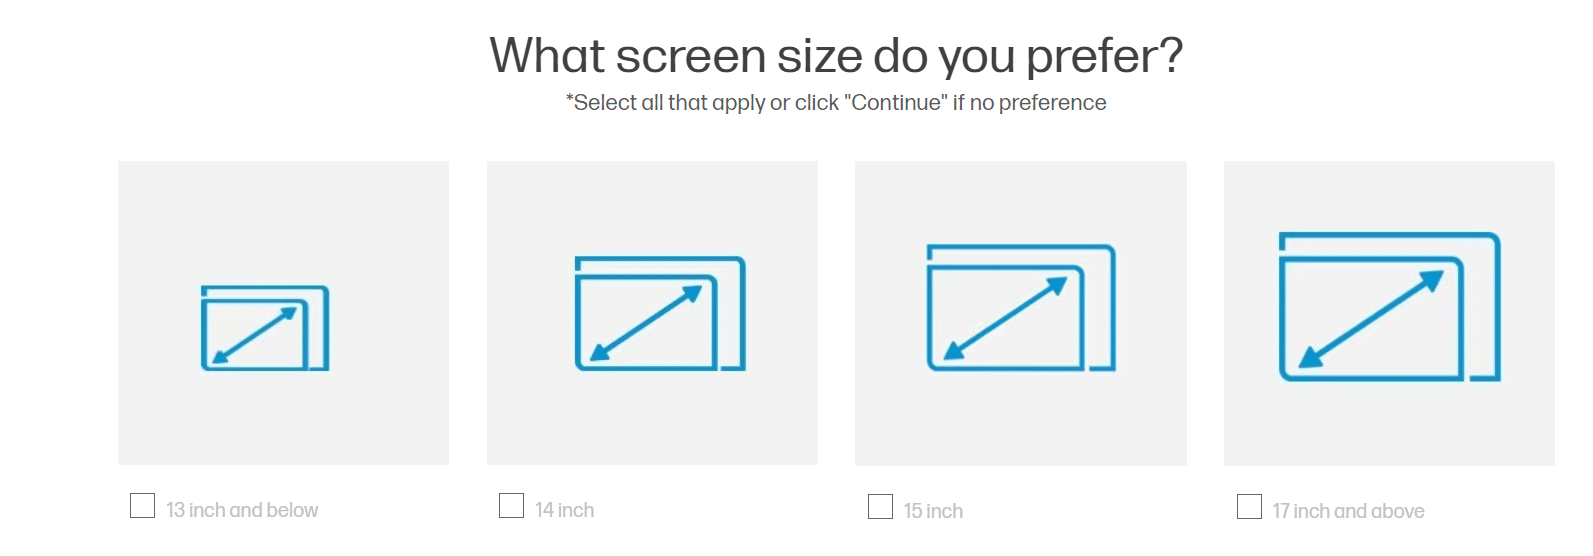Click the 13 inch and below screen icon
The image size is (1593, 556).
tap(265, 328)
